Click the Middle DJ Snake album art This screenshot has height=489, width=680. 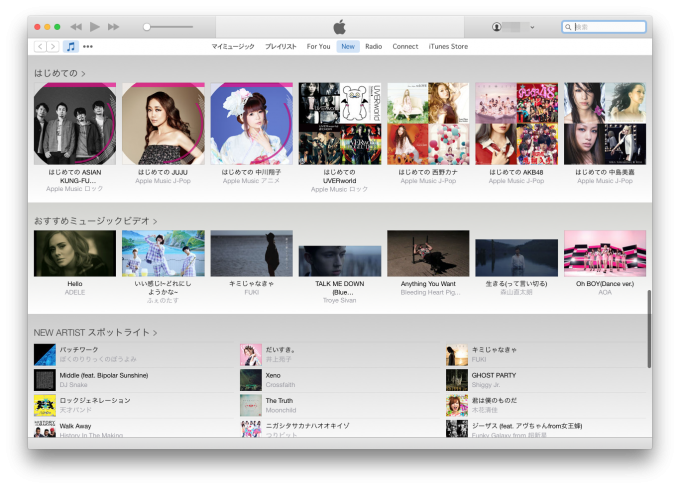pos(45,380)
